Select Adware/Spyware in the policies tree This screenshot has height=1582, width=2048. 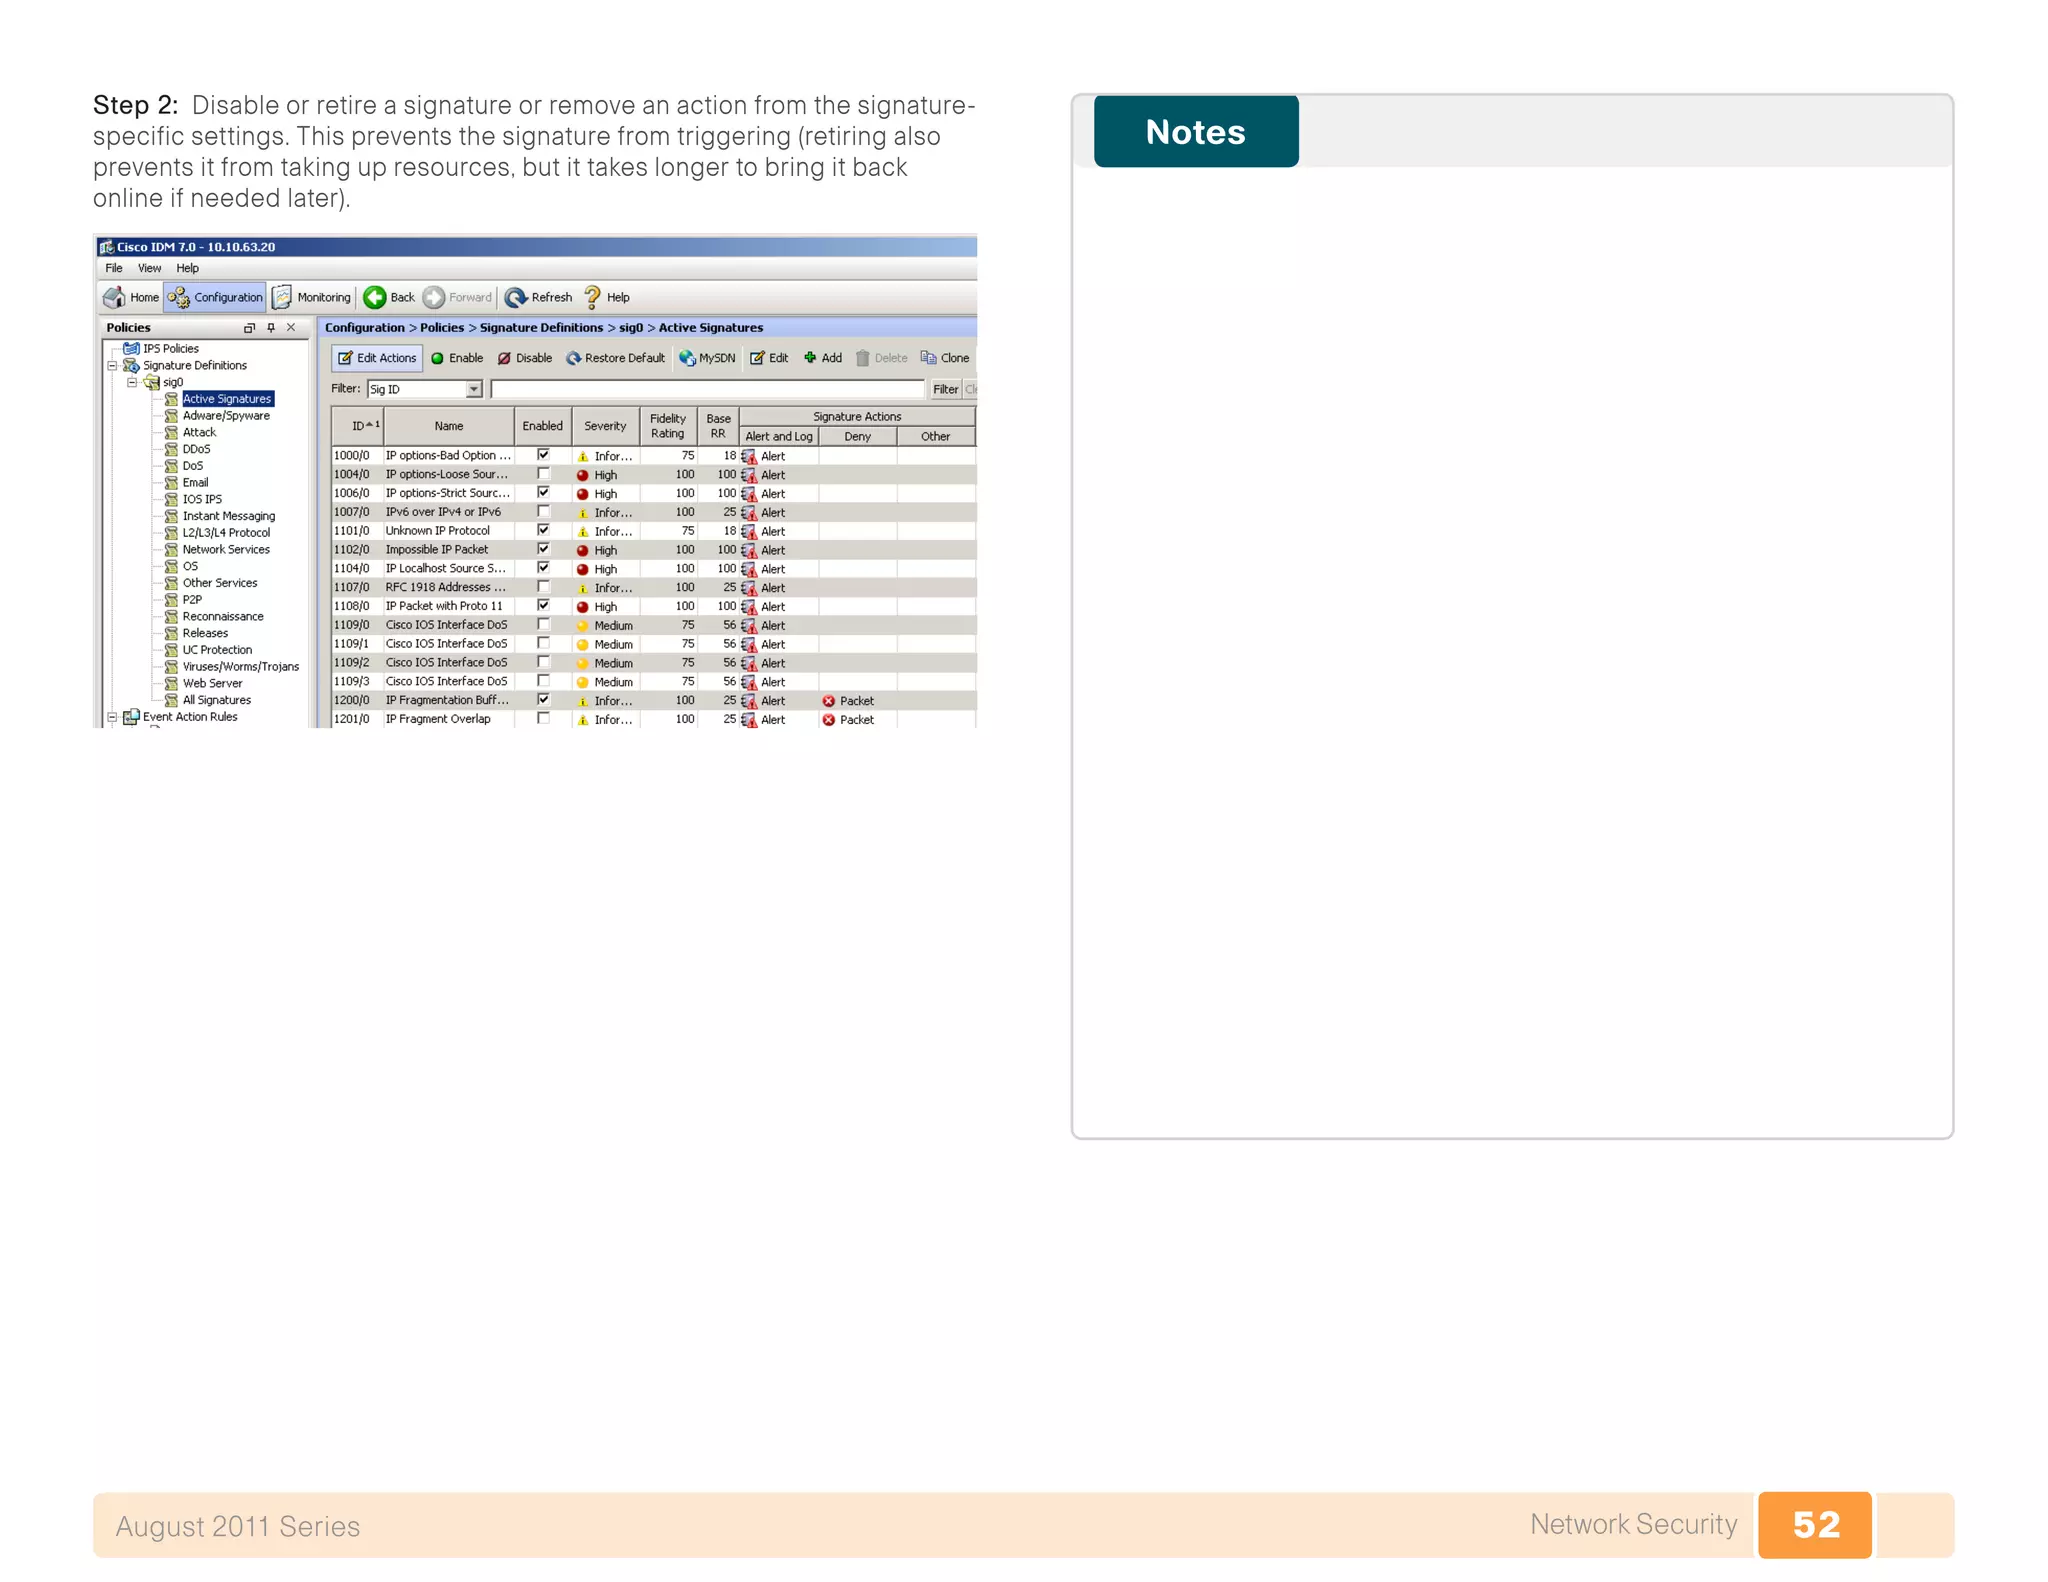coord(226,415)
